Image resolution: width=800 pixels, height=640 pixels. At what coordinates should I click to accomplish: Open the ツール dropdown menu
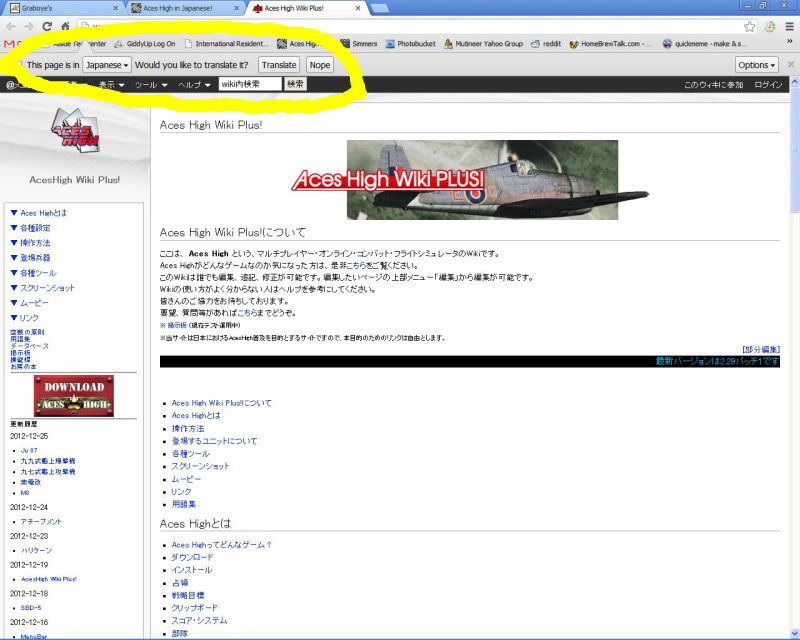[x=151, y=85]
